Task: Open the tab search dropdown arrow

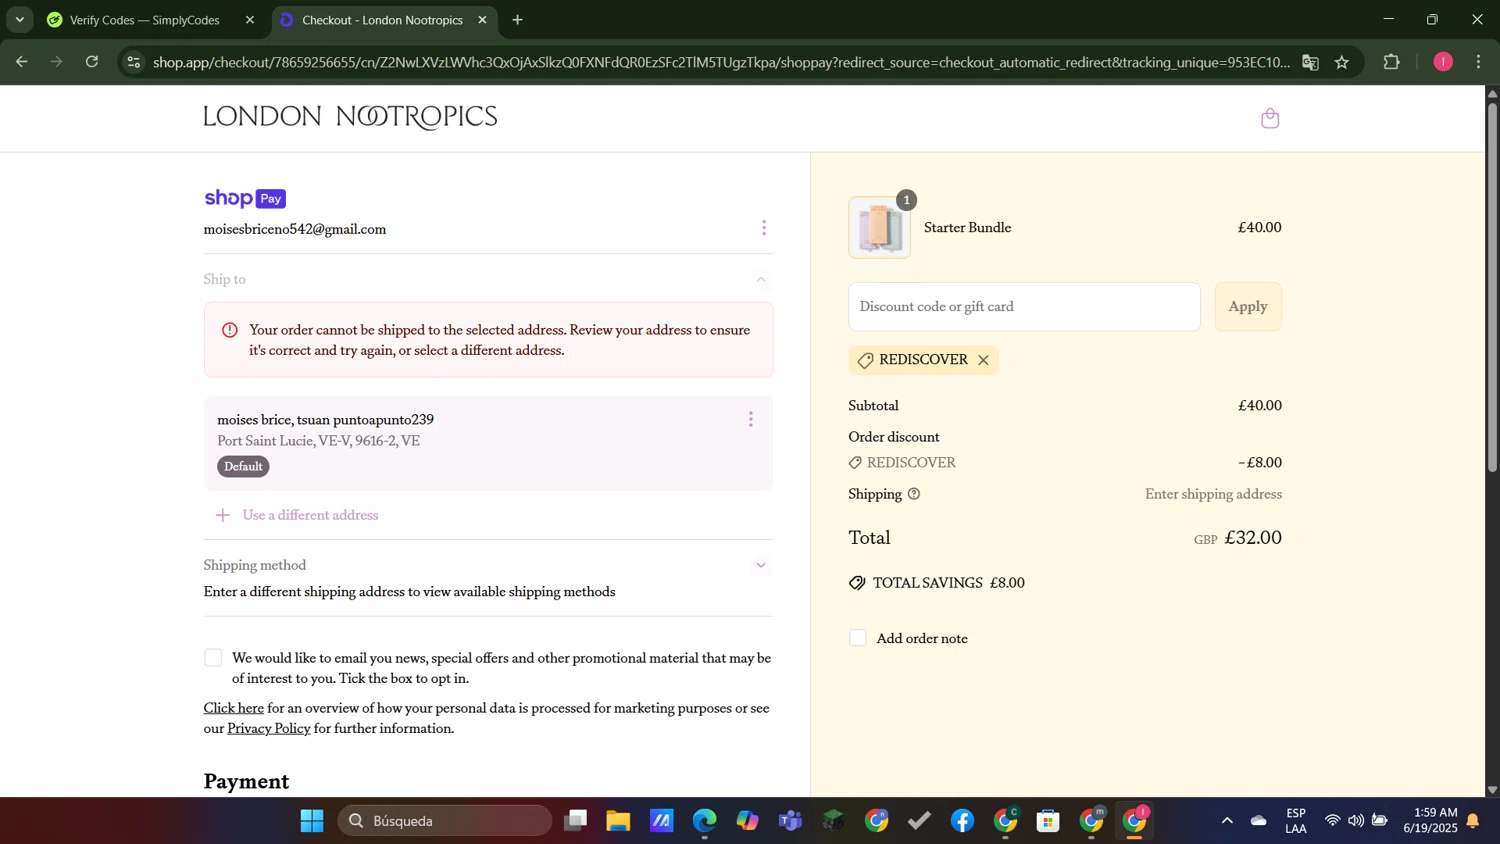Action: pos(19,20)
